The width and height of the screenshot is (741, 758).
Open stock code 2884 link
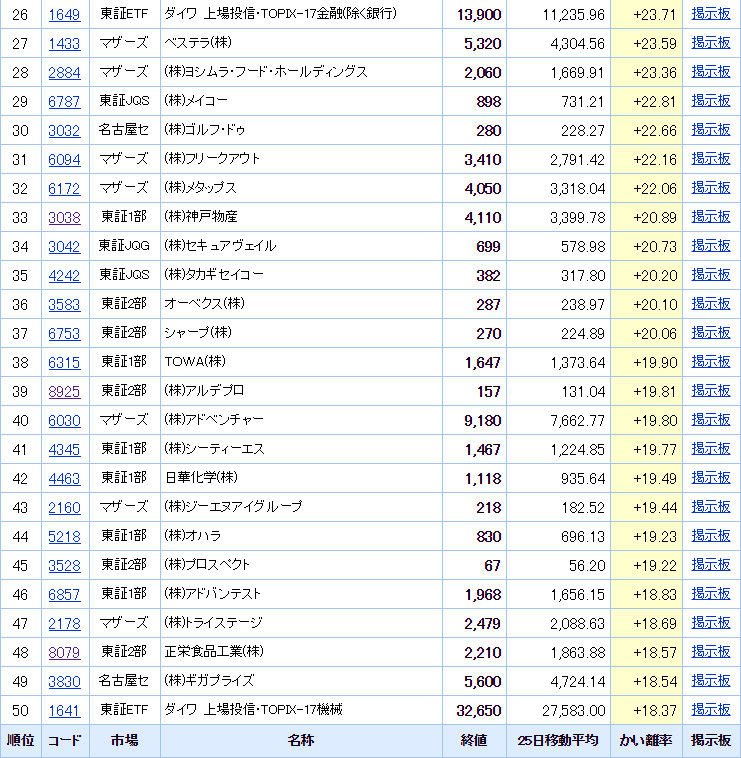click(x=64, y=73)
